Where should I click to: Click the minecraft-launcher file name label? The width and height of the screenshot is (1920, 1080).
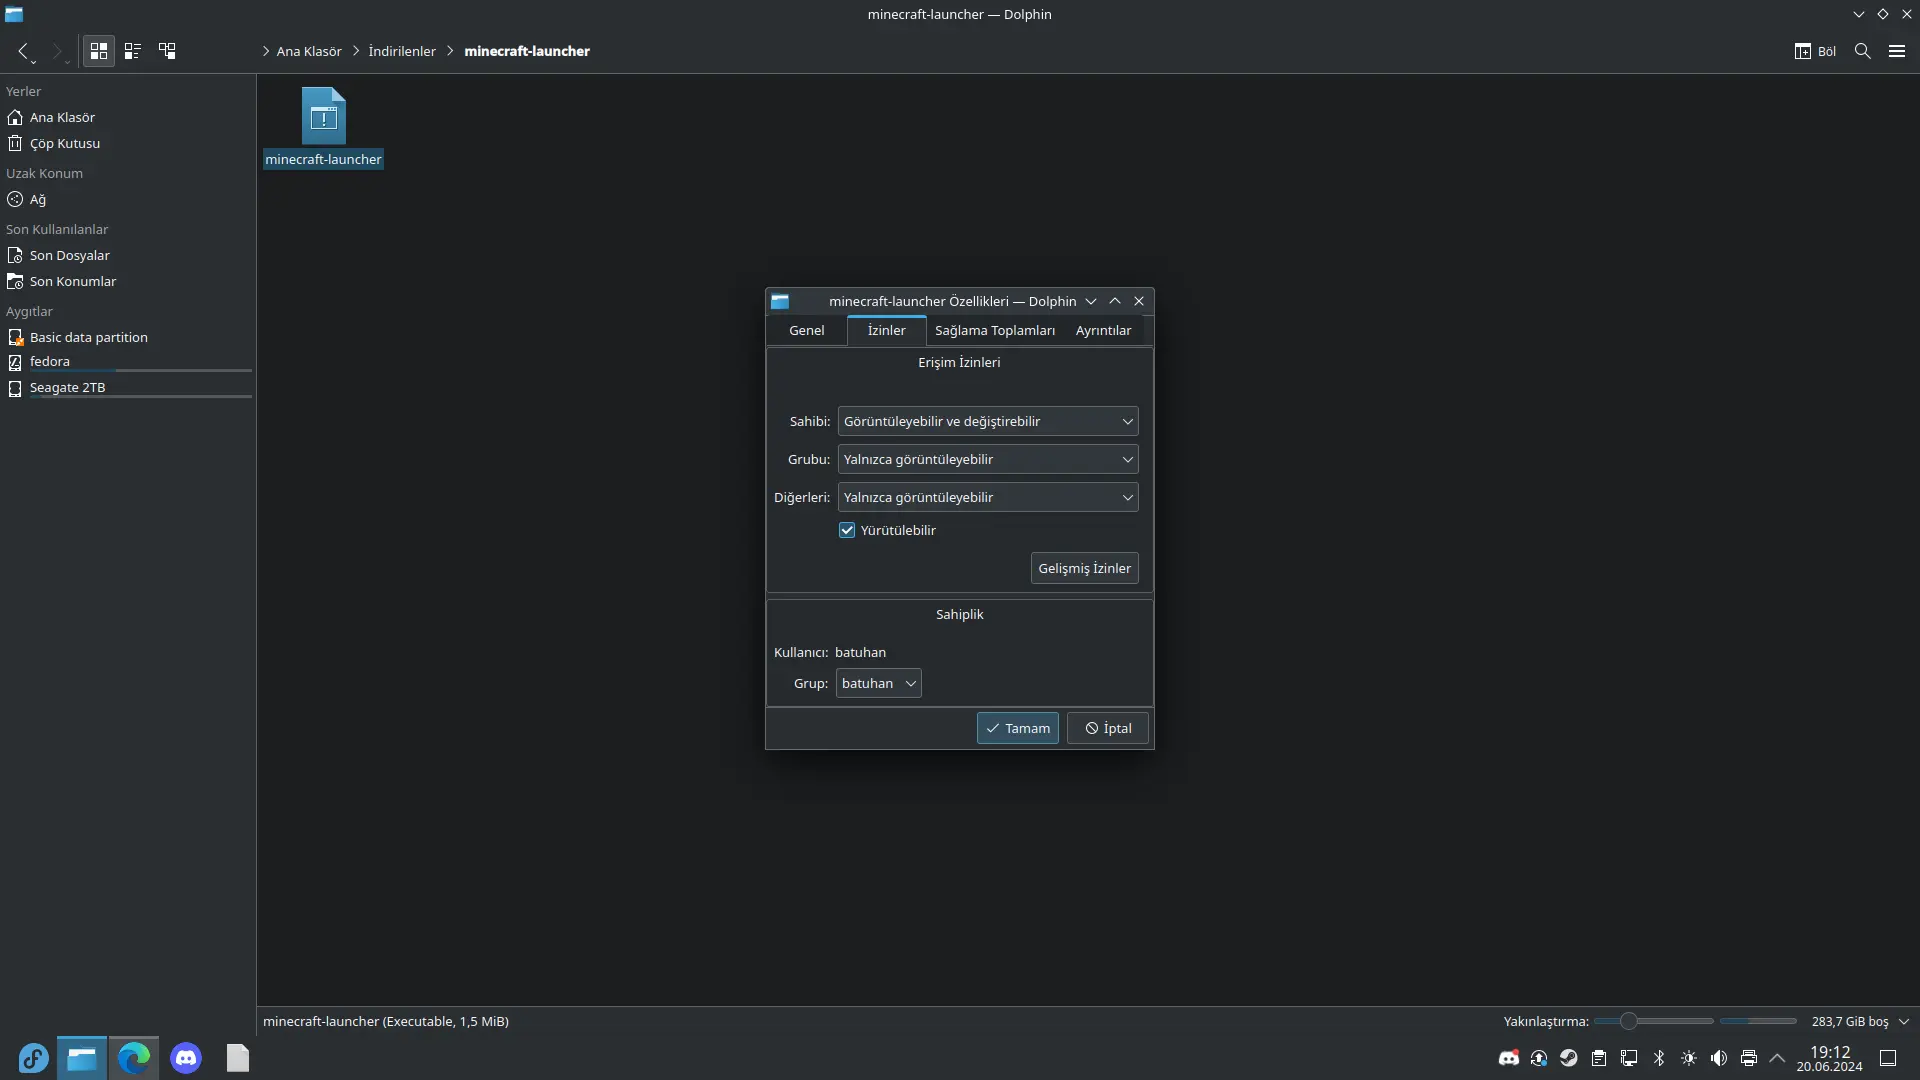pyautogui.click(x=323, y=159)
